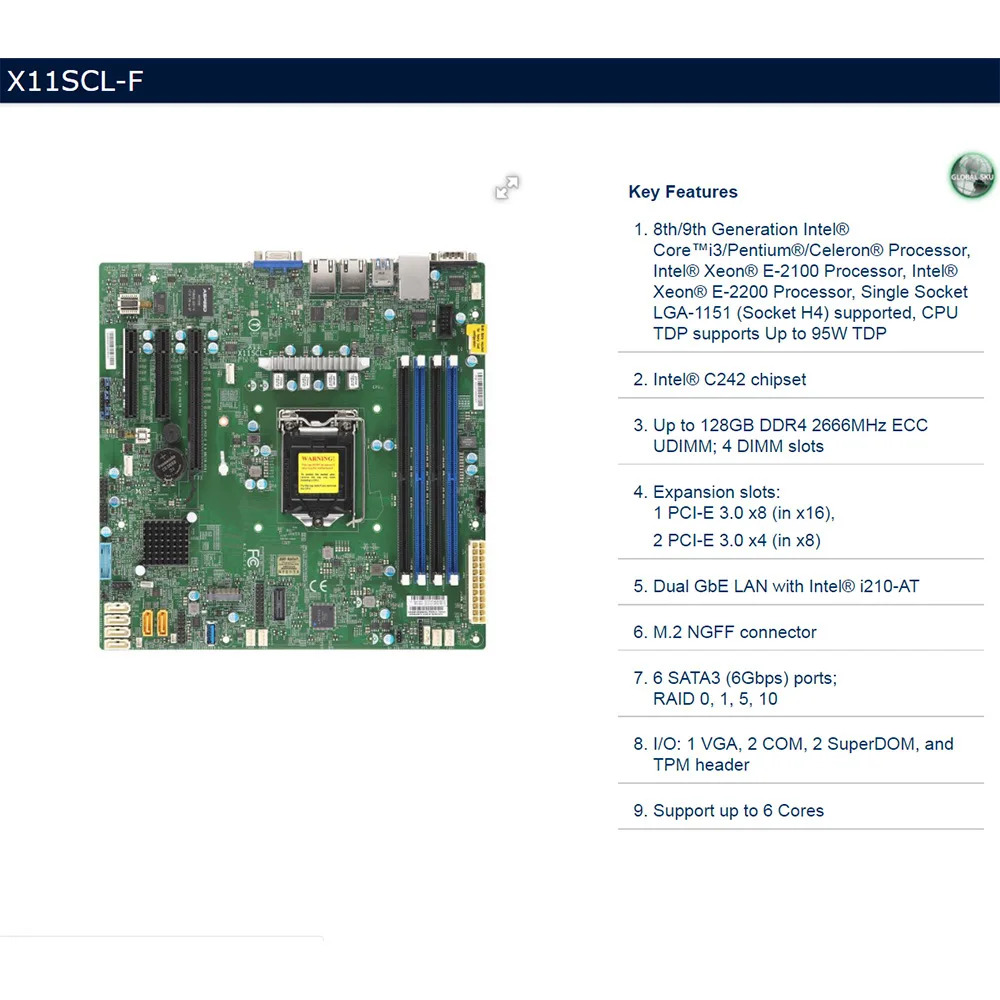Select the 2 PCI-E 3.0 x4 line
Image resolution: width=1000 pixels, height=1000 pixels.
(737, 541)
